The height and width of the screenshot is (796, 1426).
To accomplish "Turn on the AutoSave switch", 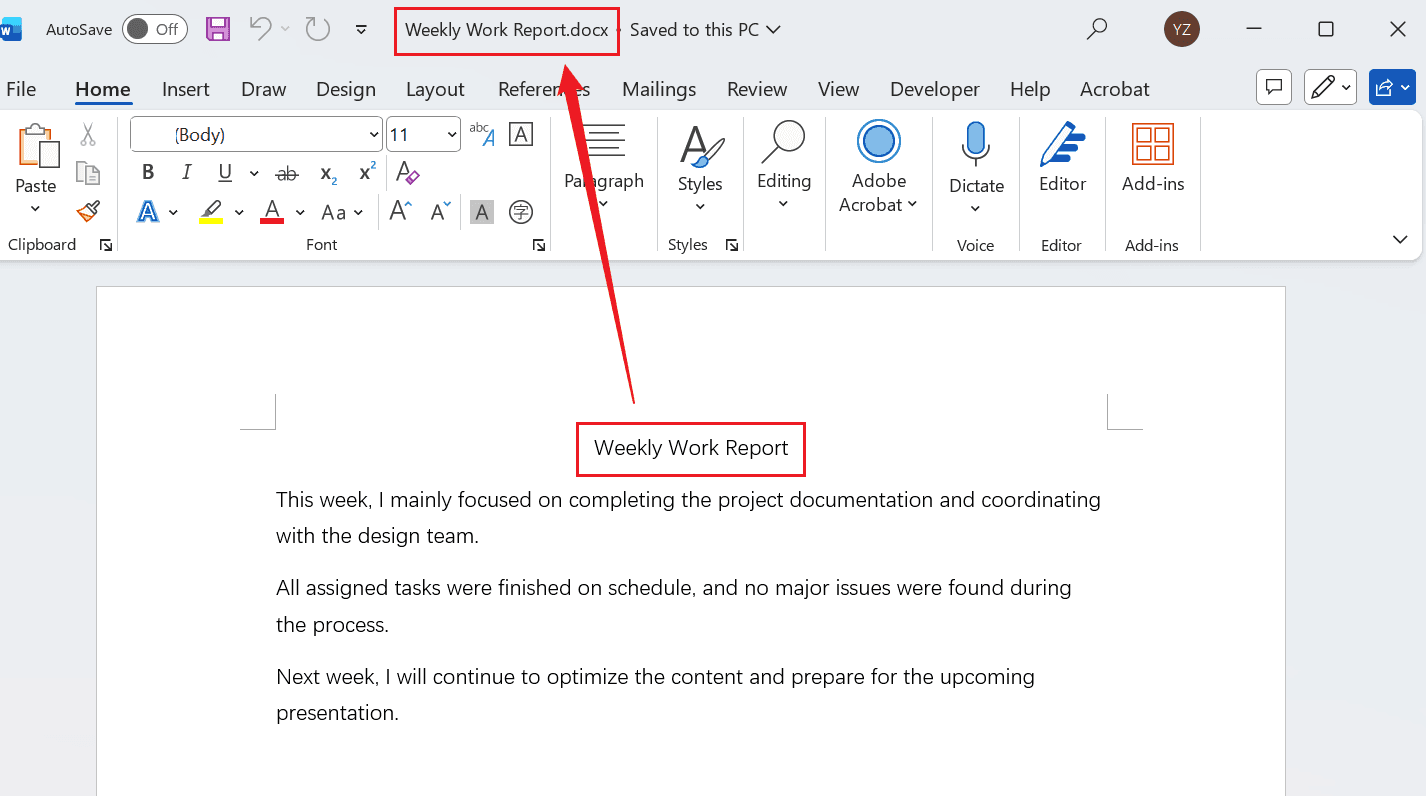I will coord(155,29).
